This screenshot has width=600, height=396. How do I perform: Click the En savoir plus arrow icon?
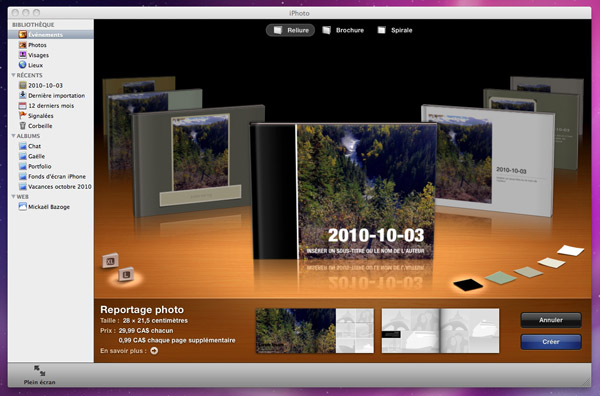(154, 350)
